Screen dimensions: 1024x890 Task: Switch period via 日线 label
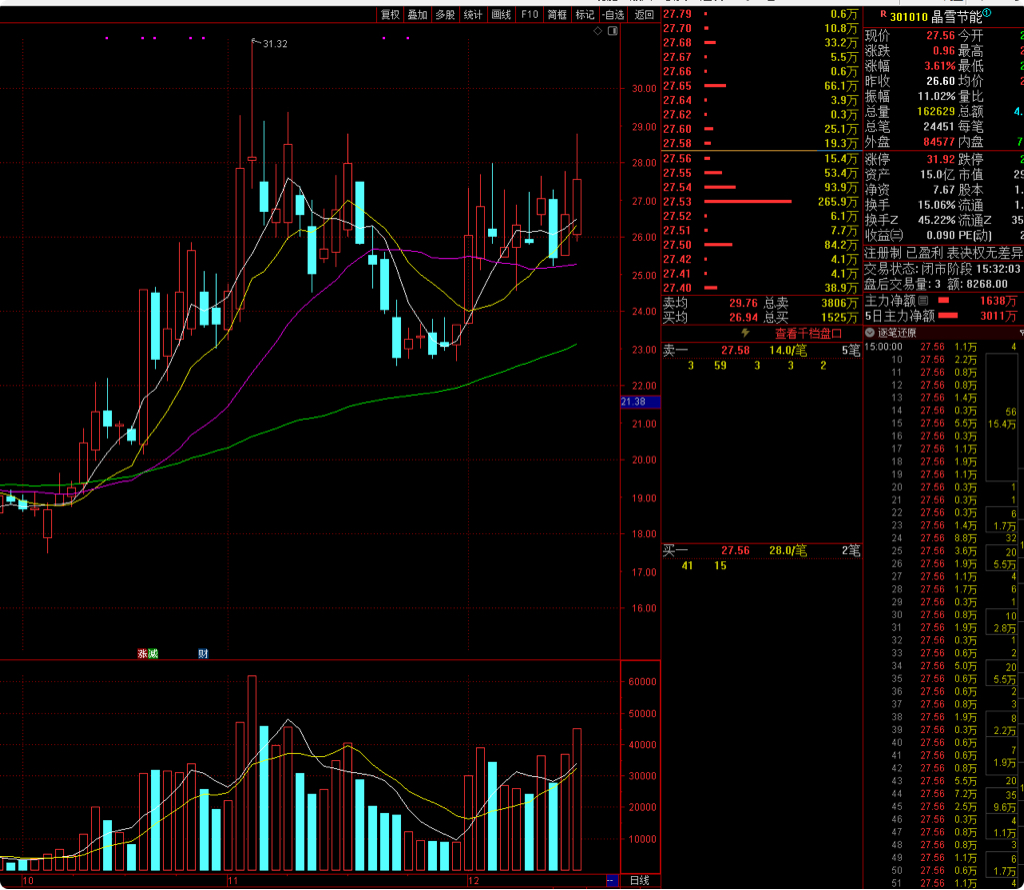639,880
